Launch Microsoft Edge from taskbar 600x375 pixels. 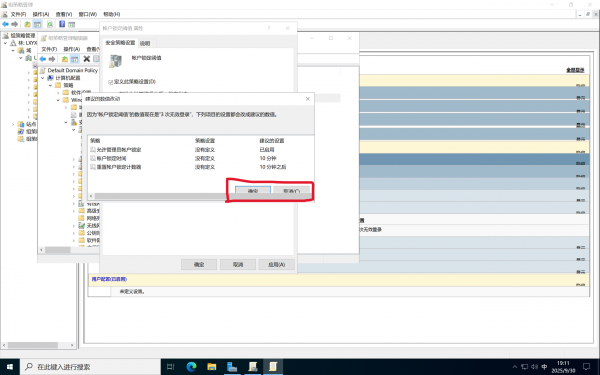pyautogui.click(x=191, y=367)
